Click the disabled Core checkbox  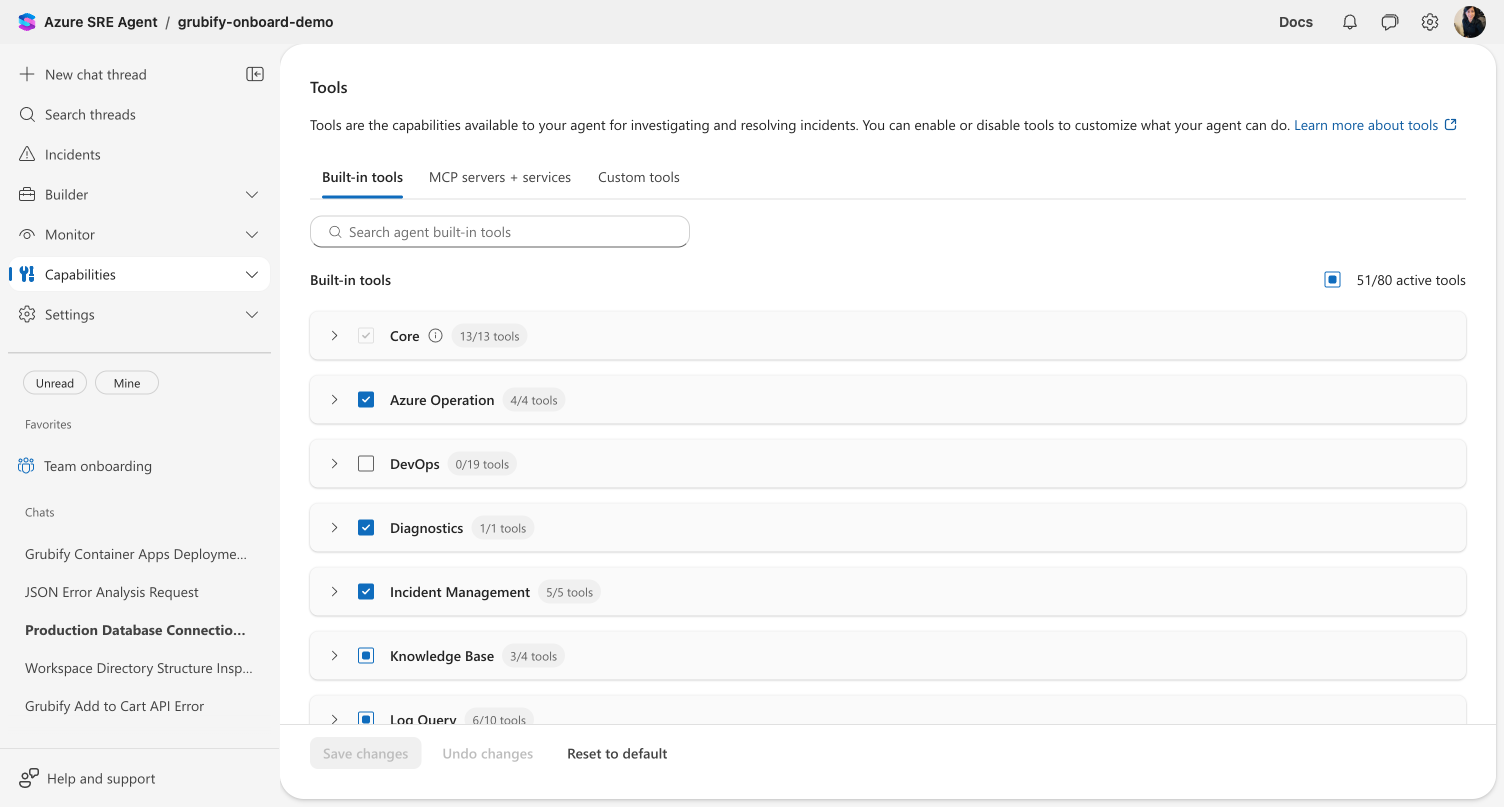(366, 336)
